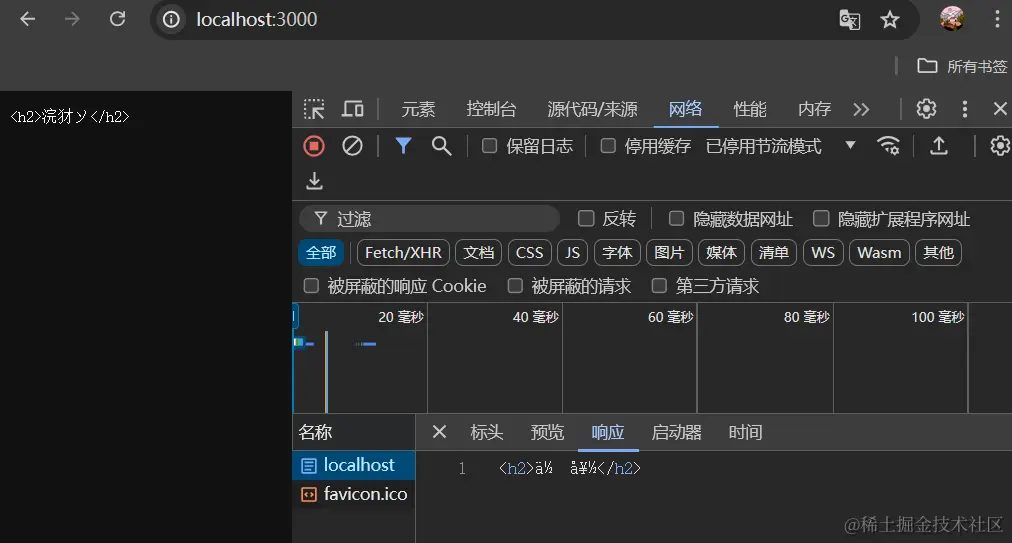Export HAR with download icon
The height and width of the screenshot is (543, 1012).
click(314, 181)
